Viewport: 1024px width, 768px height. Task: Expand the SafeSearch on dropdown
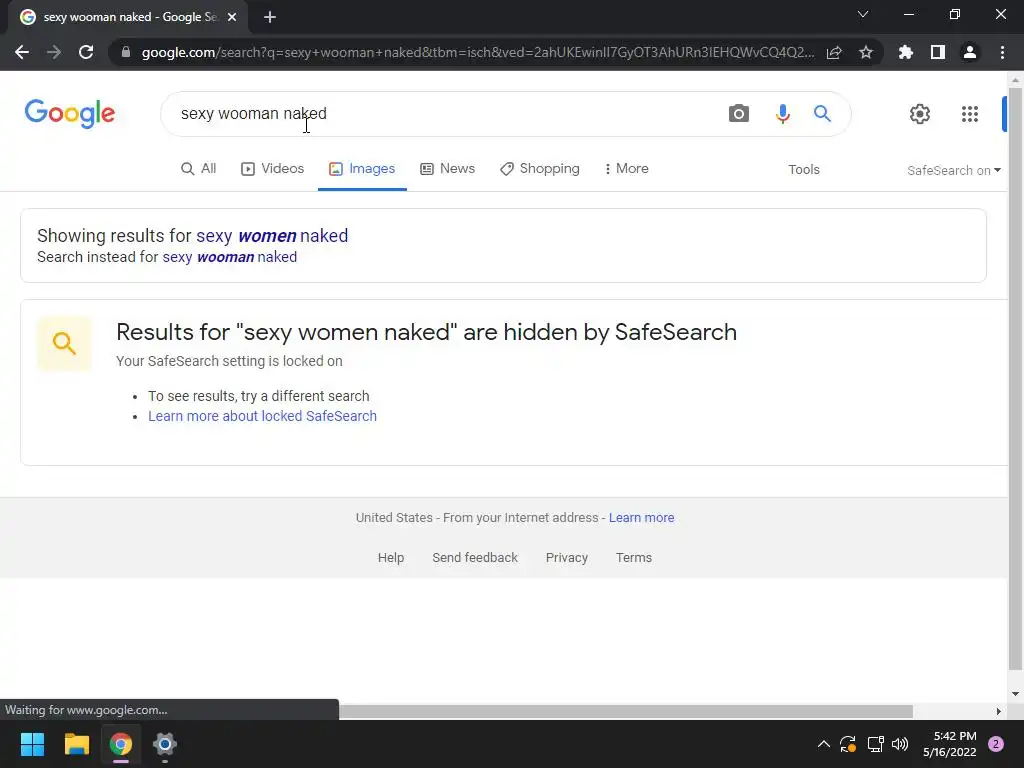click(x=953, y=170)
